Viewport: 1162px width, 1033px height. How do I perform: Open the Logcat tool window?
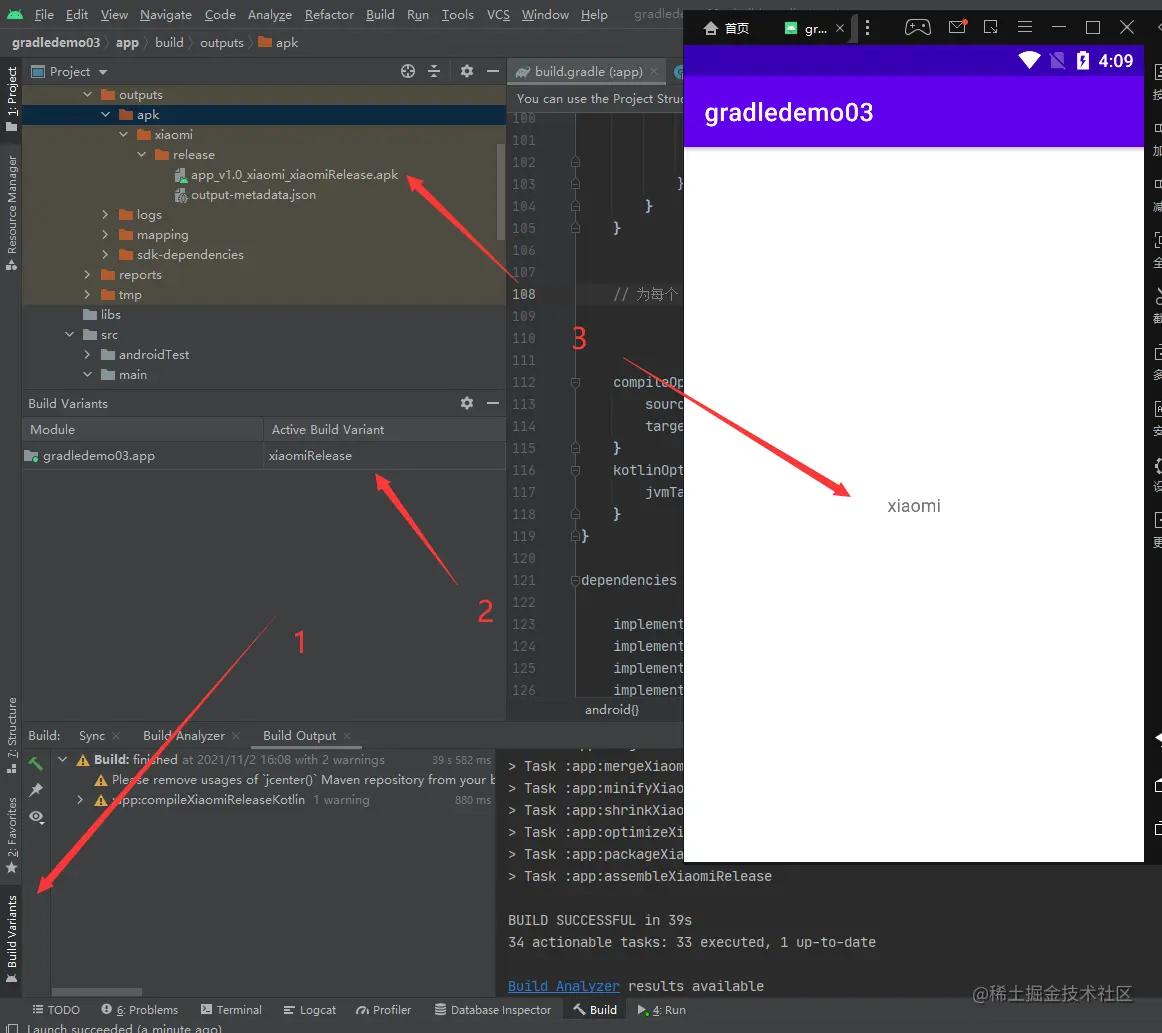tap(310, 1010)
